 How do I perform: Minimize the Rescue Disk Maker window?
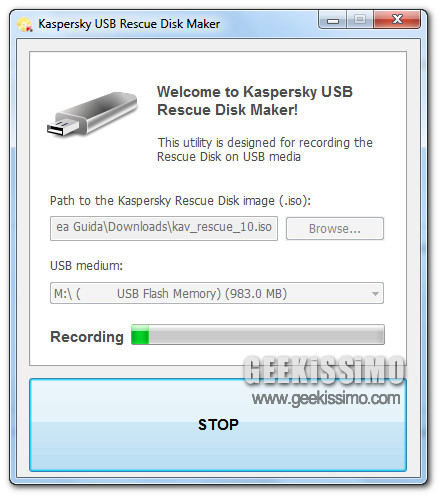[333, 20]
